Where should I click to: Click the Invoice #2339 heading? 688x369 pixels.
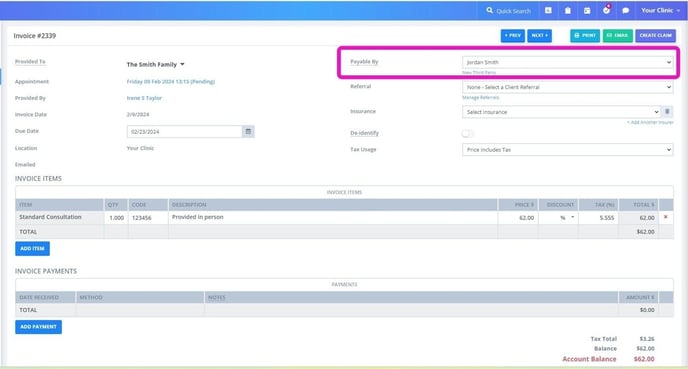pyautogui.click(x=35, y=36)
